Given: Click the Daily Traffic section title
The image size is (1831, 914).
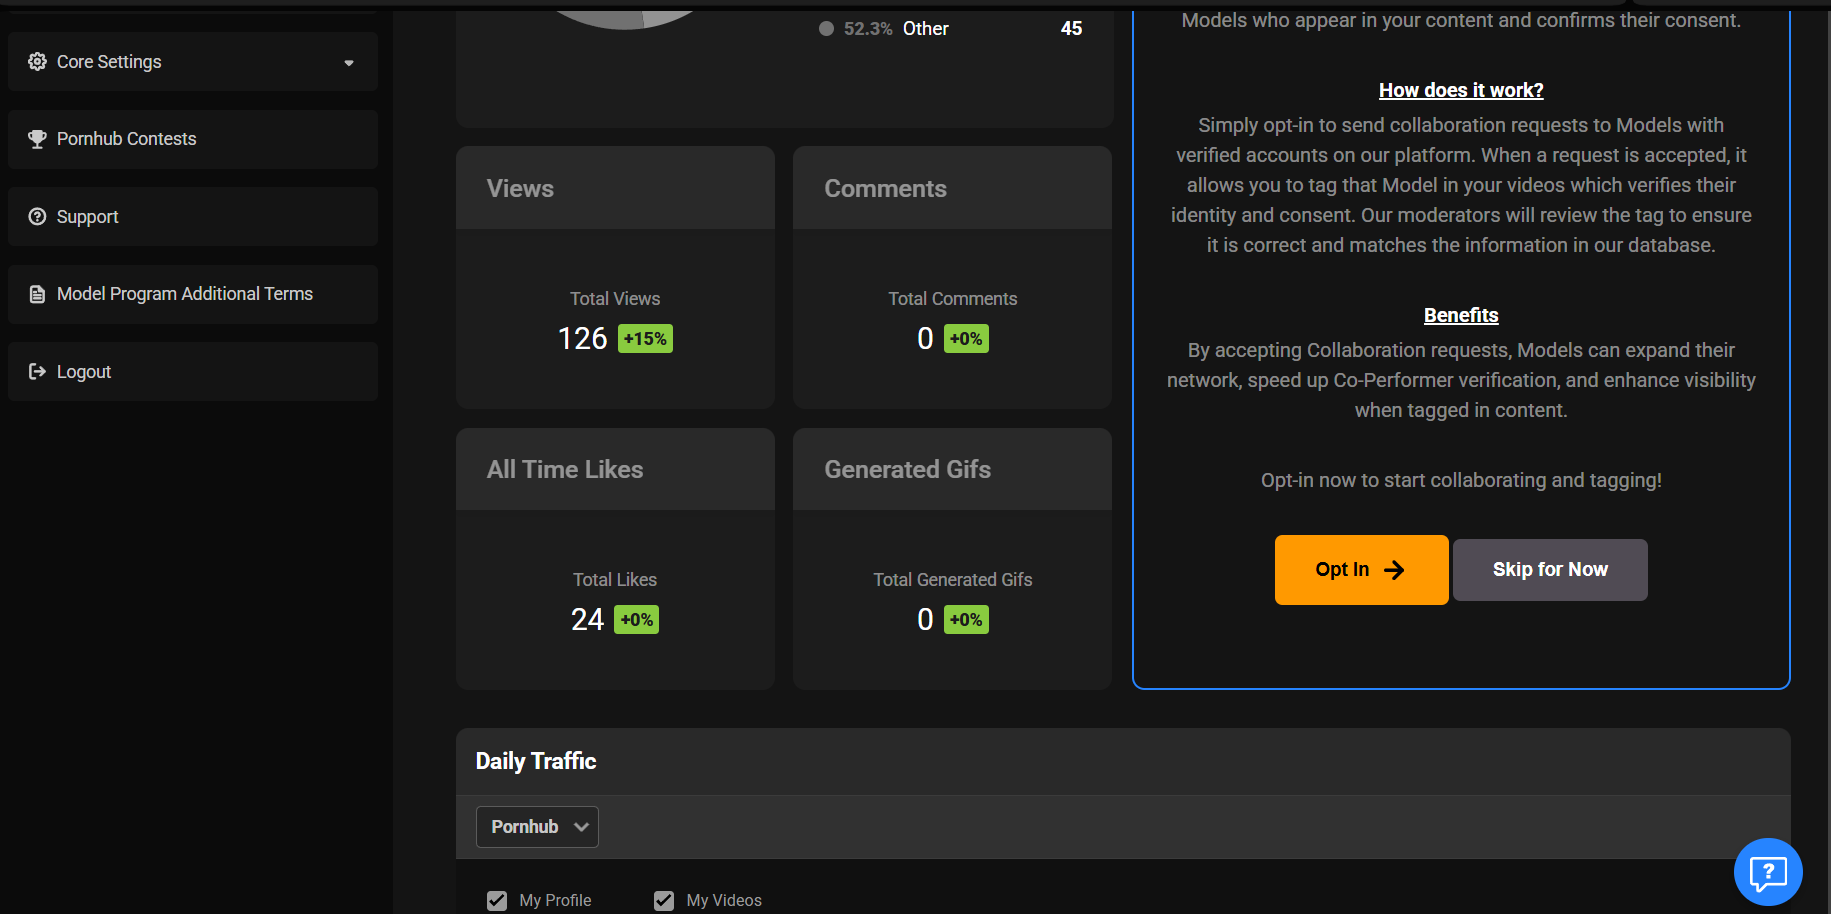Looking at the screenshot, I should click(x=536, y=761).
